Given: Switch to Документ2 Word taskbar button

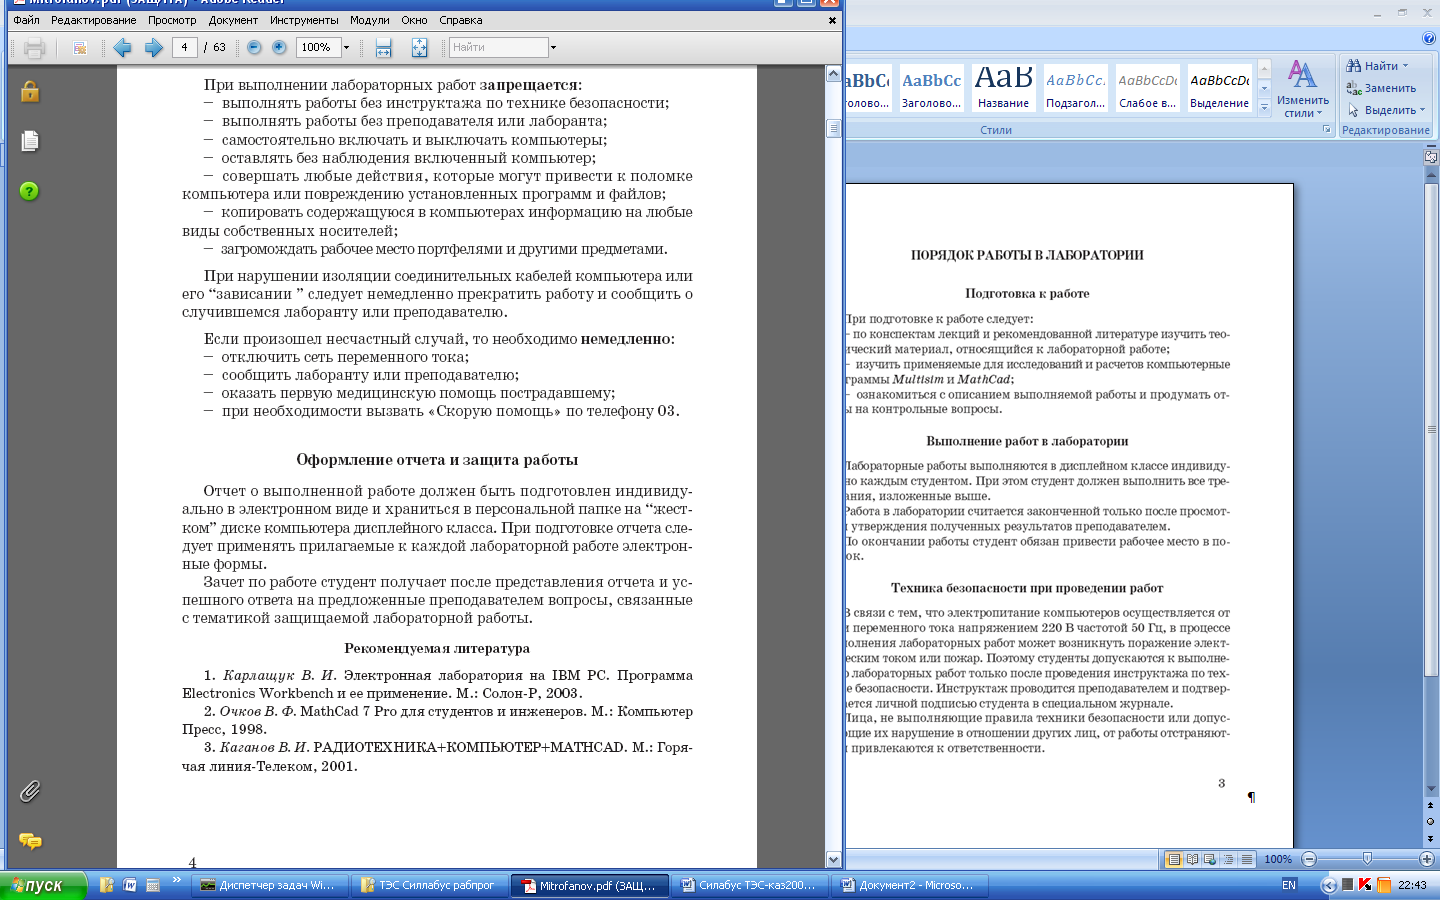Looking at the screenshot, I should click(x=911, y=885).
